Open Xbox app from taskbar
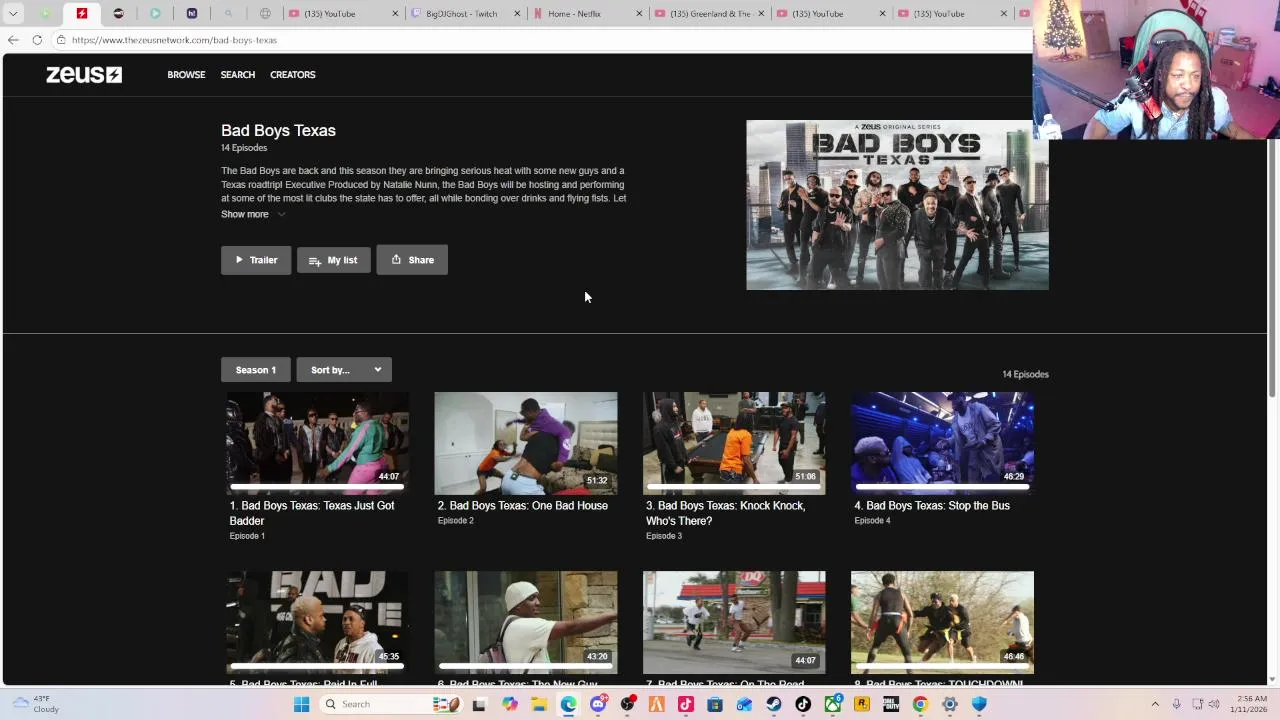 click(833, 704)
